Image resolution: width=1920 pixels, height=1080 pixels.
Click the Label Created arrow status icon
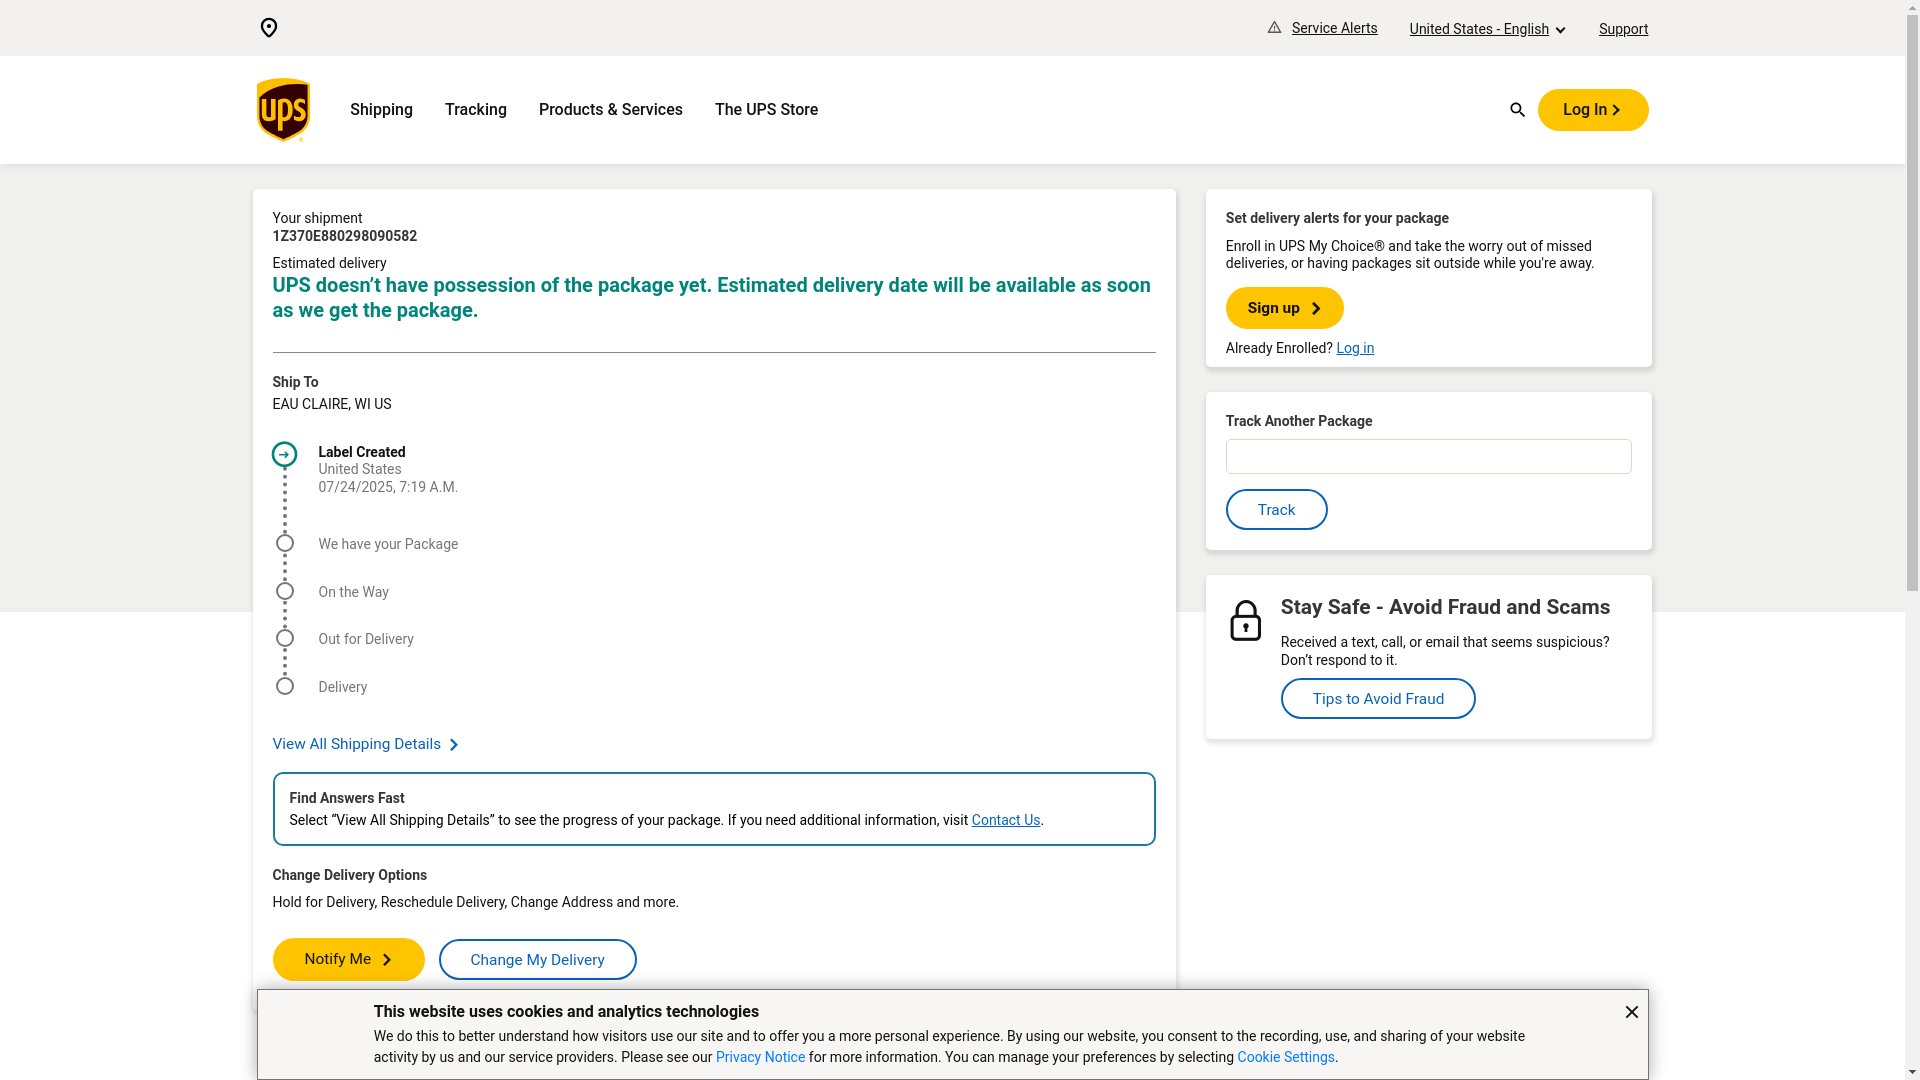coord(284,454)
